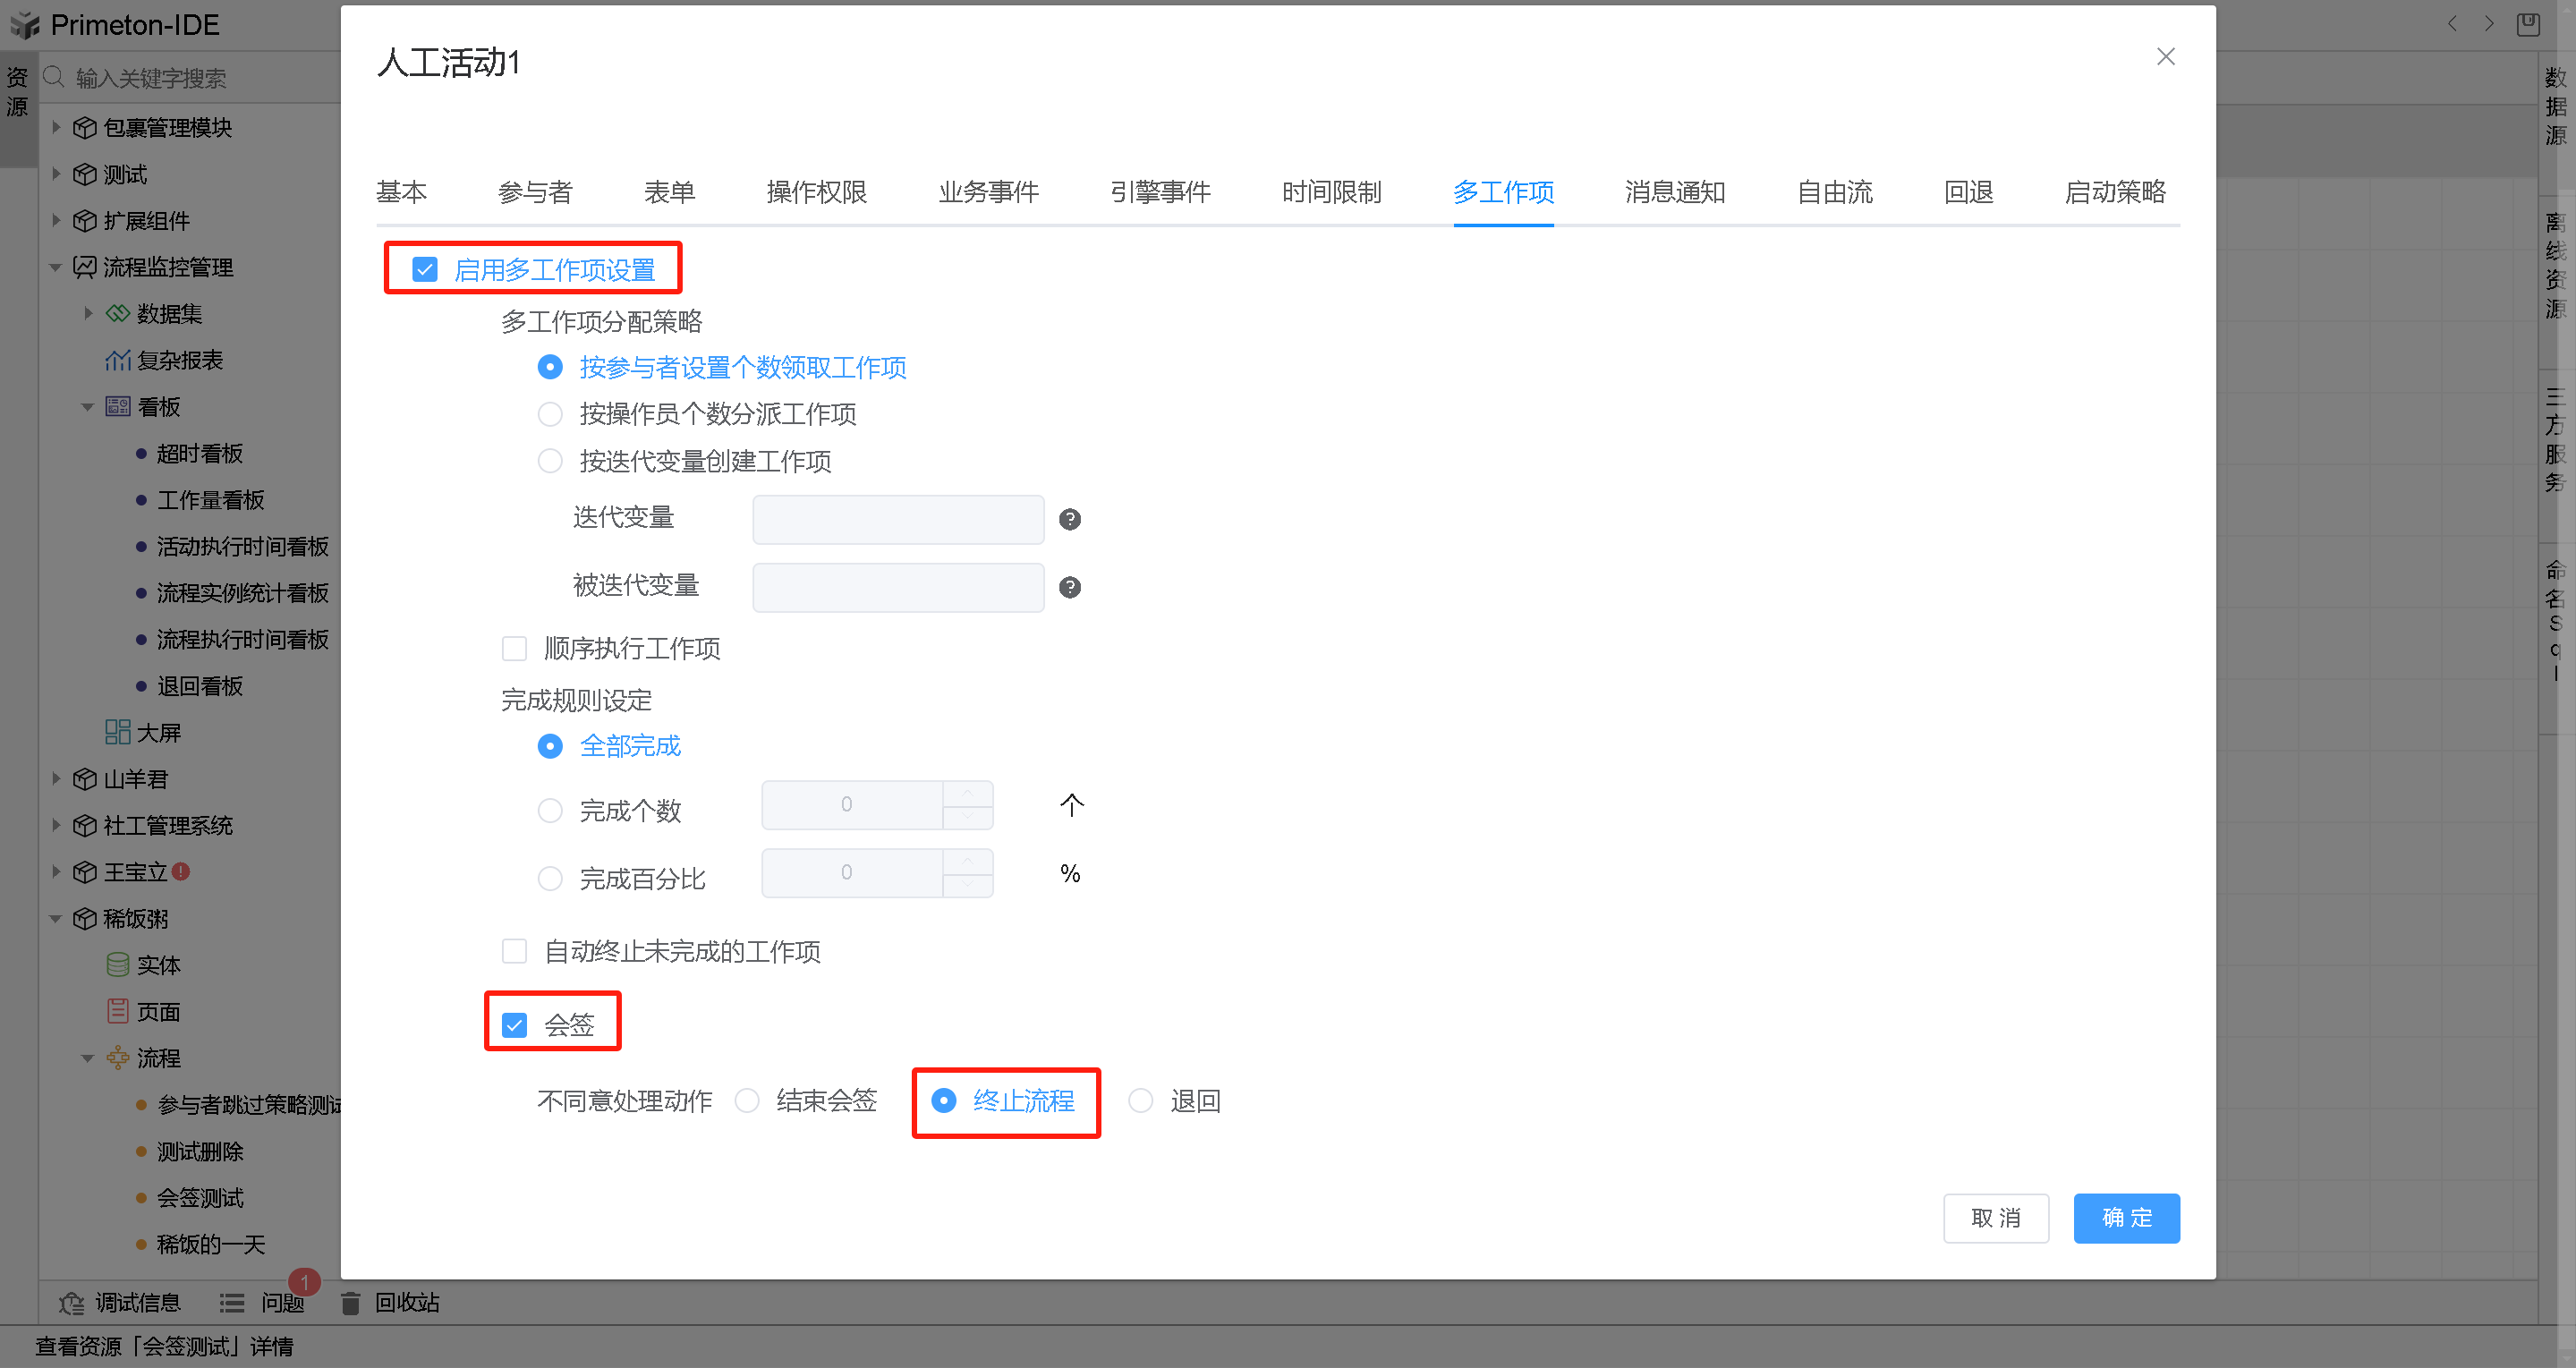The image size is (2576, 1368).
Task: Collapse the 流程监控管理 tree node
Action: pos(57,267)
